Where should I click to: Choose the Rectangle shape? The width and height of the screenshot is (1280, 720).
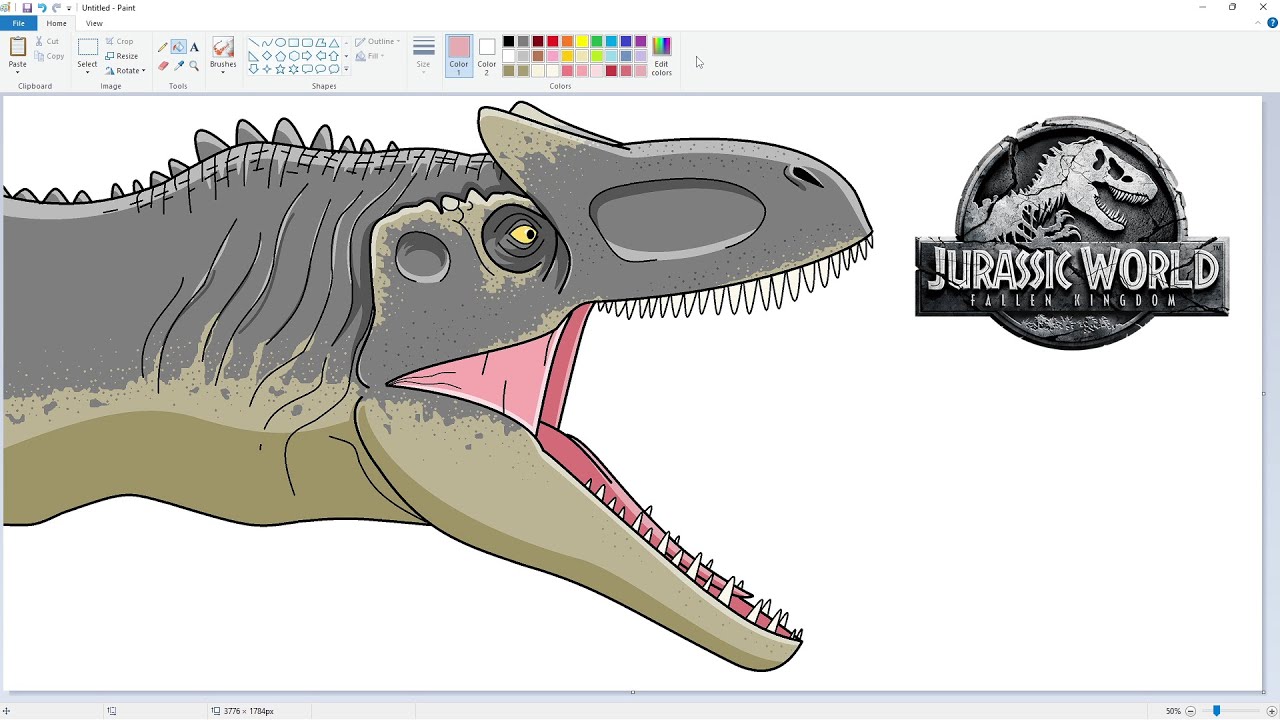(x=294, y=43)
